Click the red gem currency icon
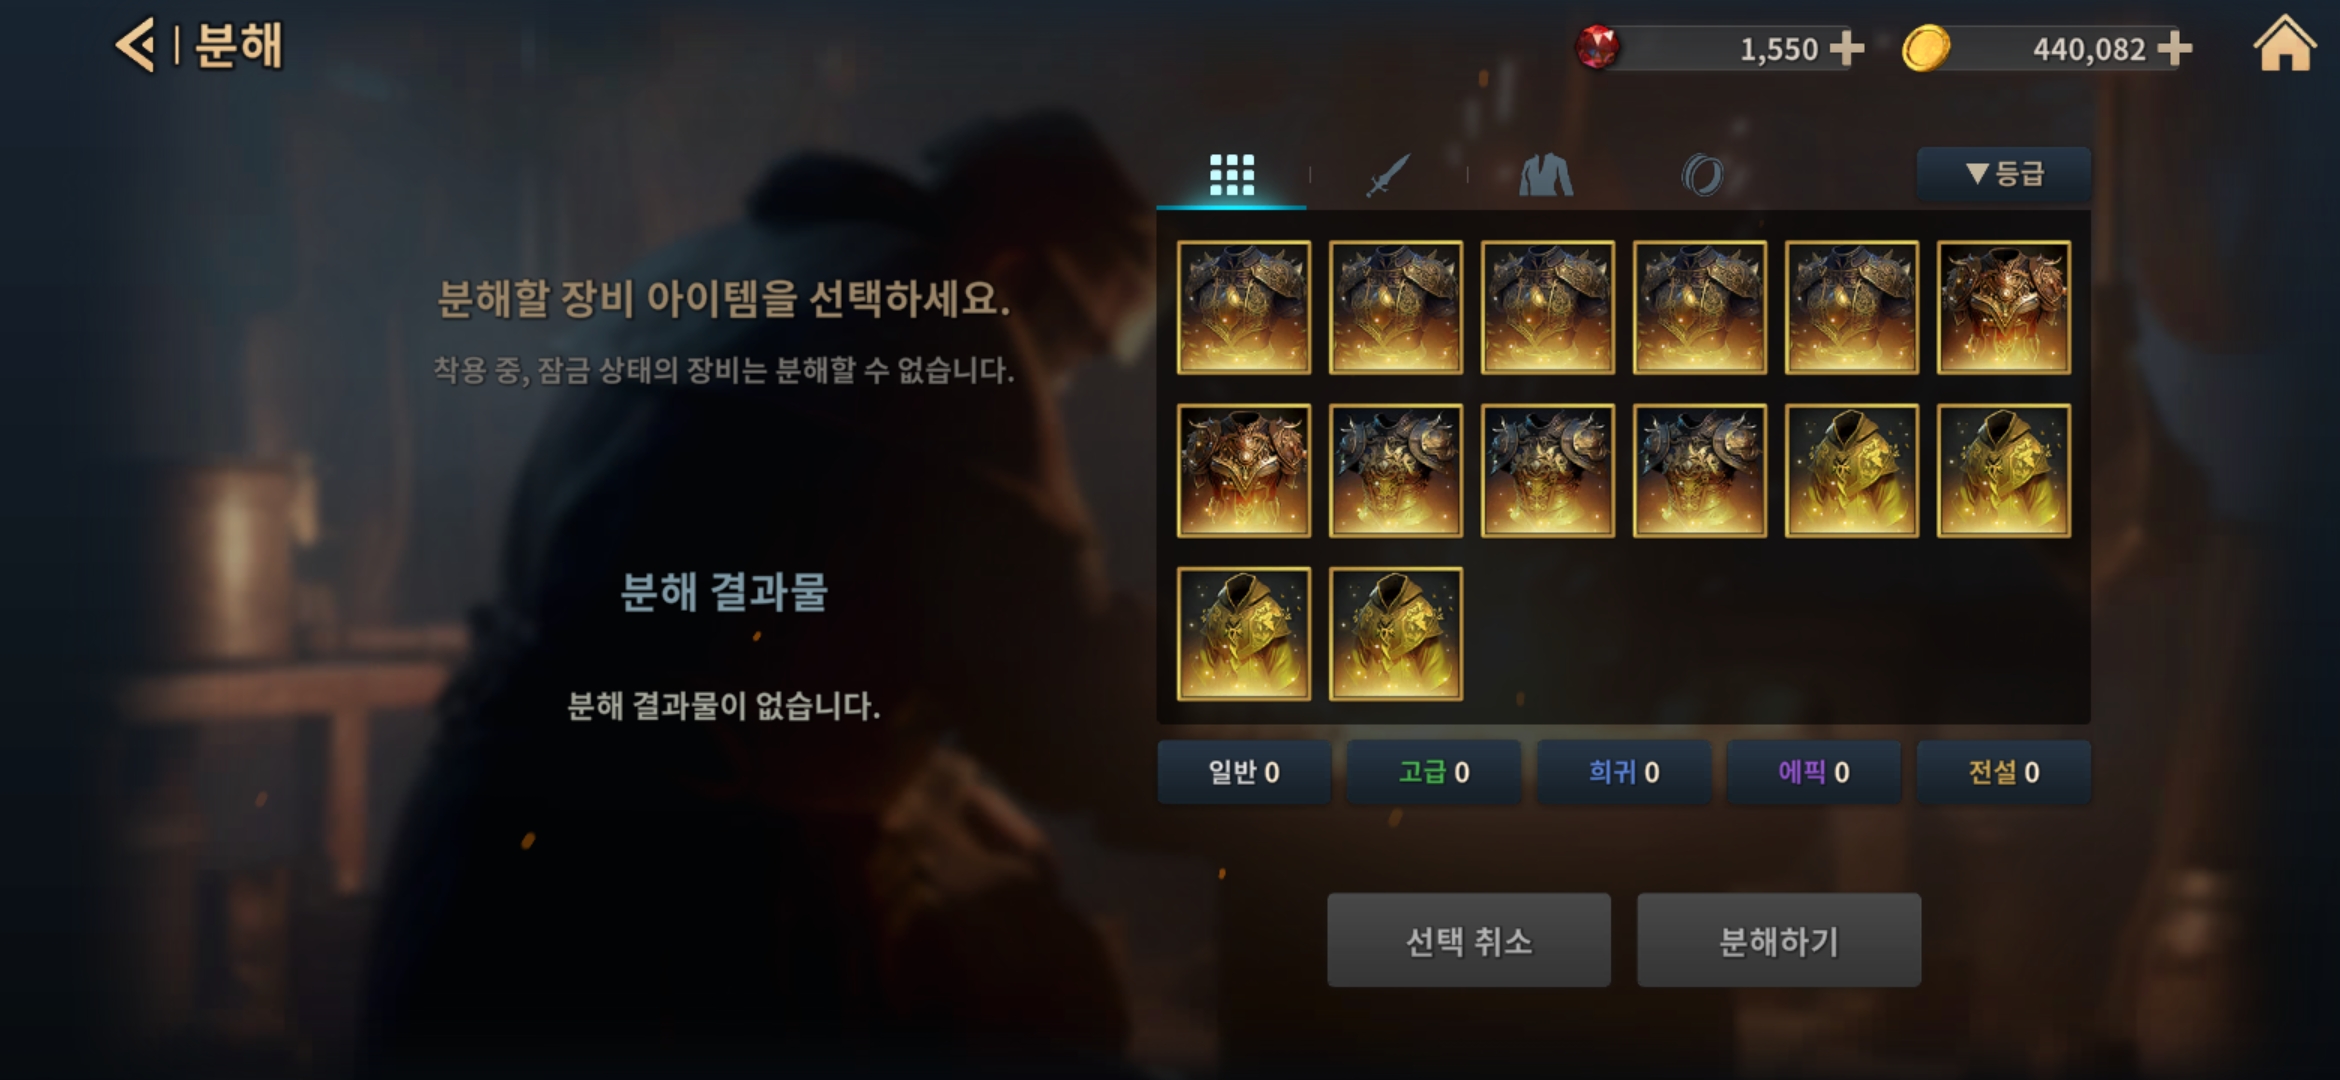Viewport: 2340px width, 1080px height. (1597, 47)
